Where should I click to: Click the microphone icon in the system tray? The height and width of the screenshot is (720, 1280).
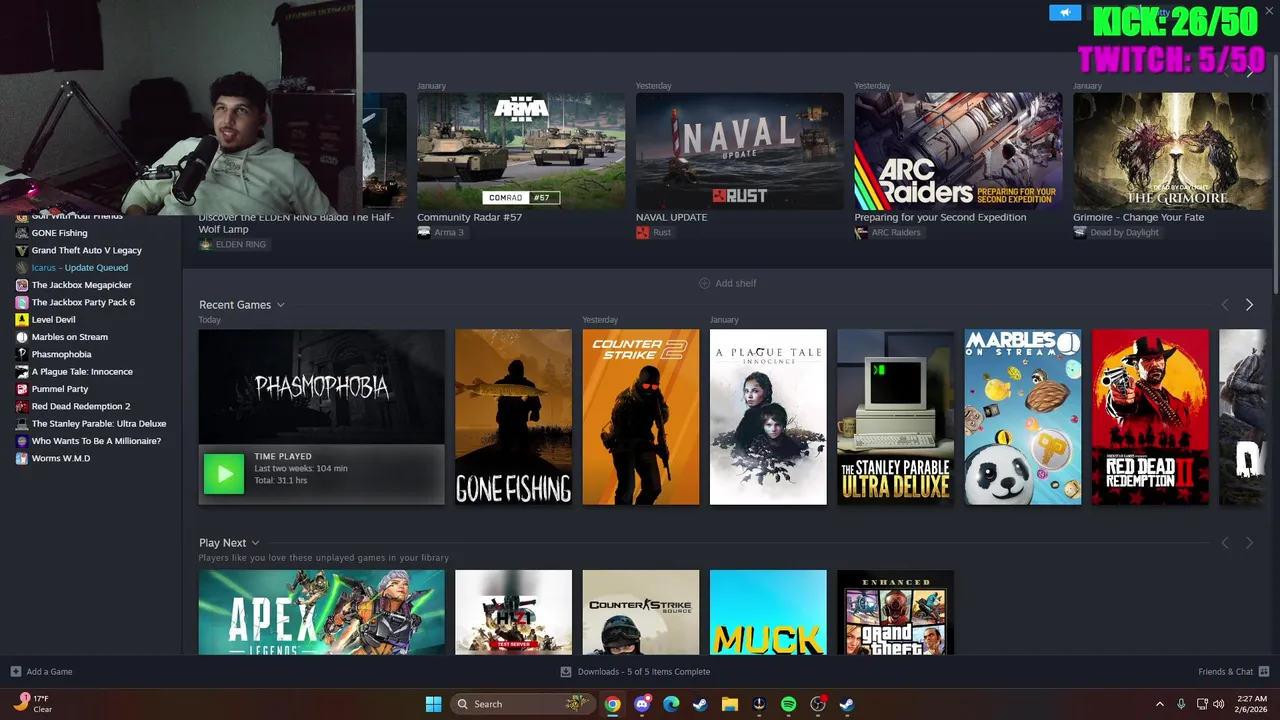pos(1181,704)
